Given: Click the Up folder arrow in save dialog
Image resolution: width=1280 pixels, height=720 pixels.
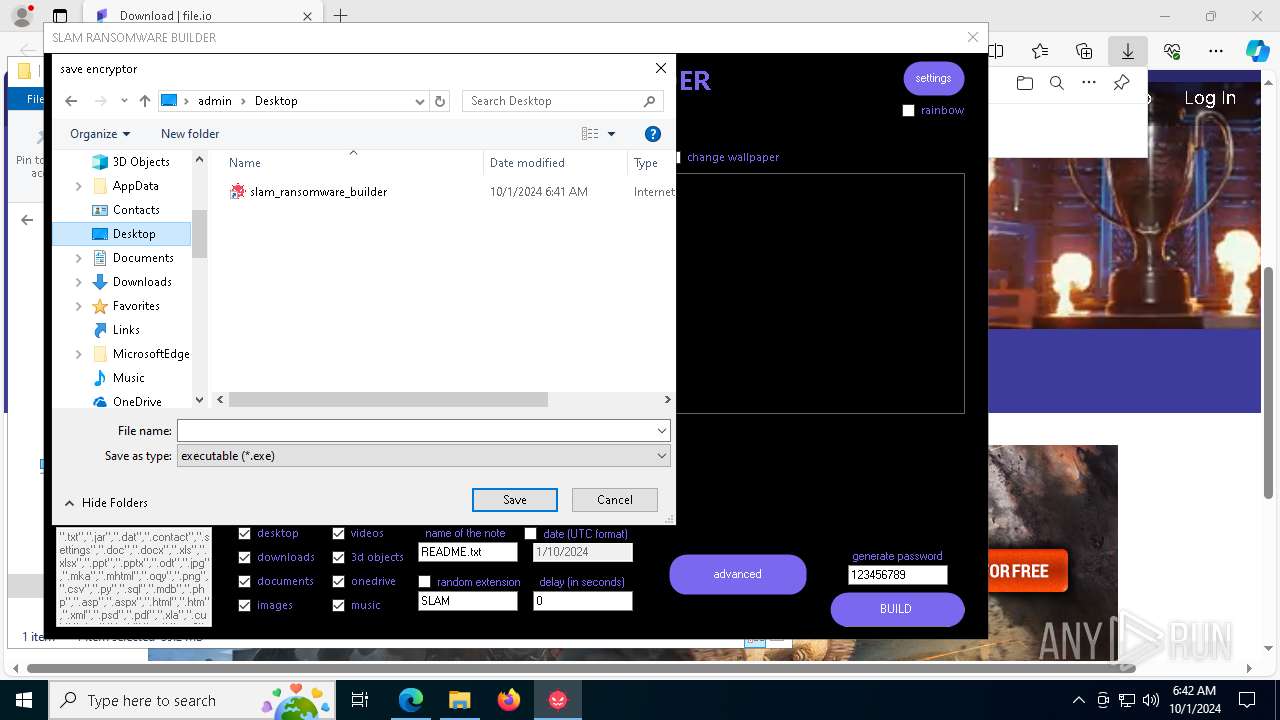Looking at the screenshot, I should (x=145, y=101).
